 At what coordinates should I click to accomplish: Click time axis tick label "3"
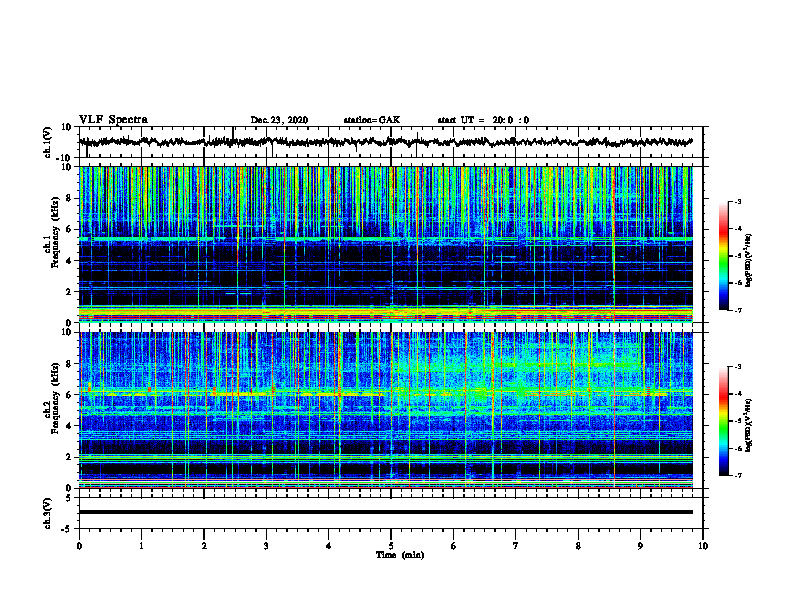coord(266,546)
